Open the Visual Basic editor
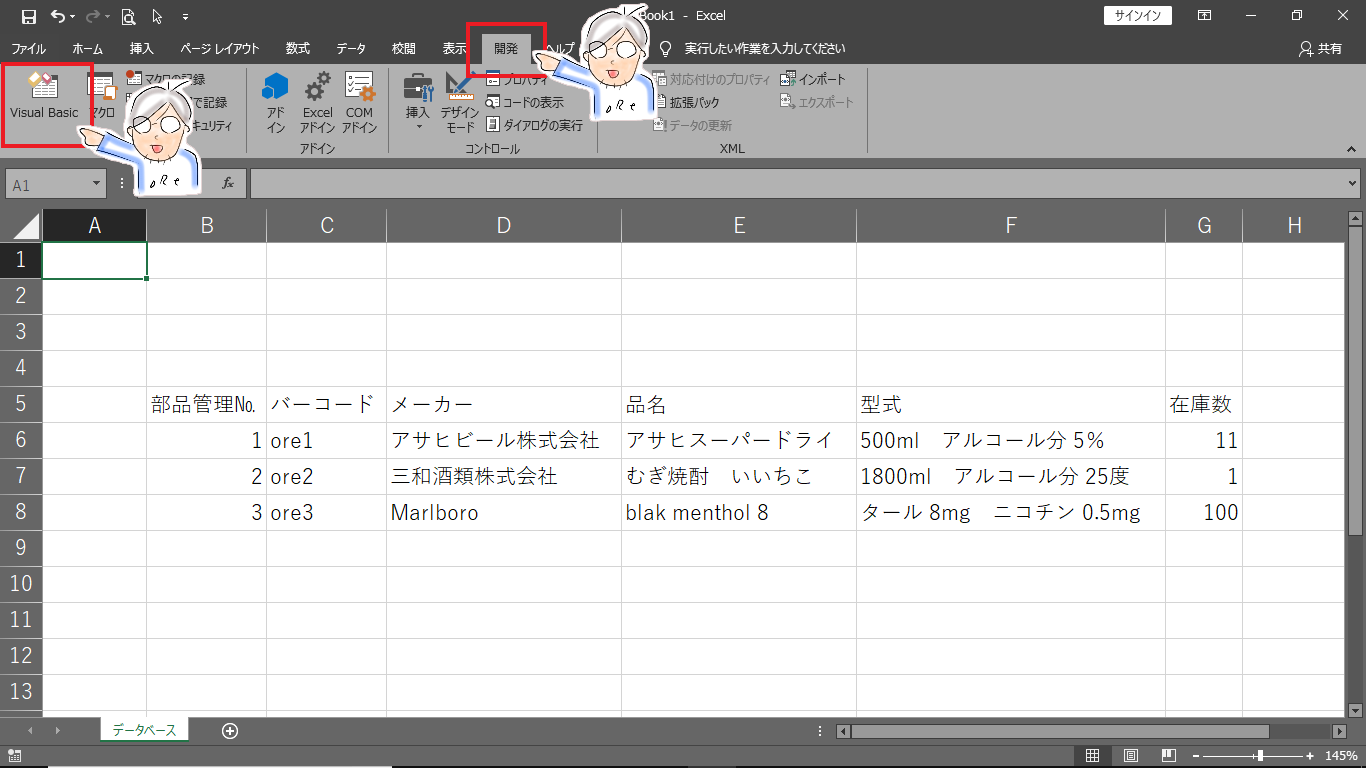This screenshot has width=1366, height=768. [44, 97]
